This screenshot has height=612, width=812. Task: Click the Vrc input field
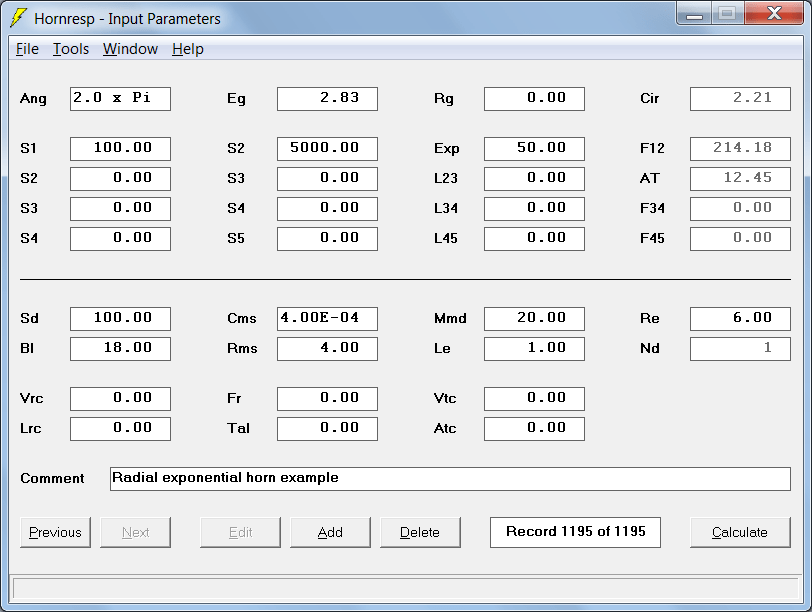(x=120, y=399)
